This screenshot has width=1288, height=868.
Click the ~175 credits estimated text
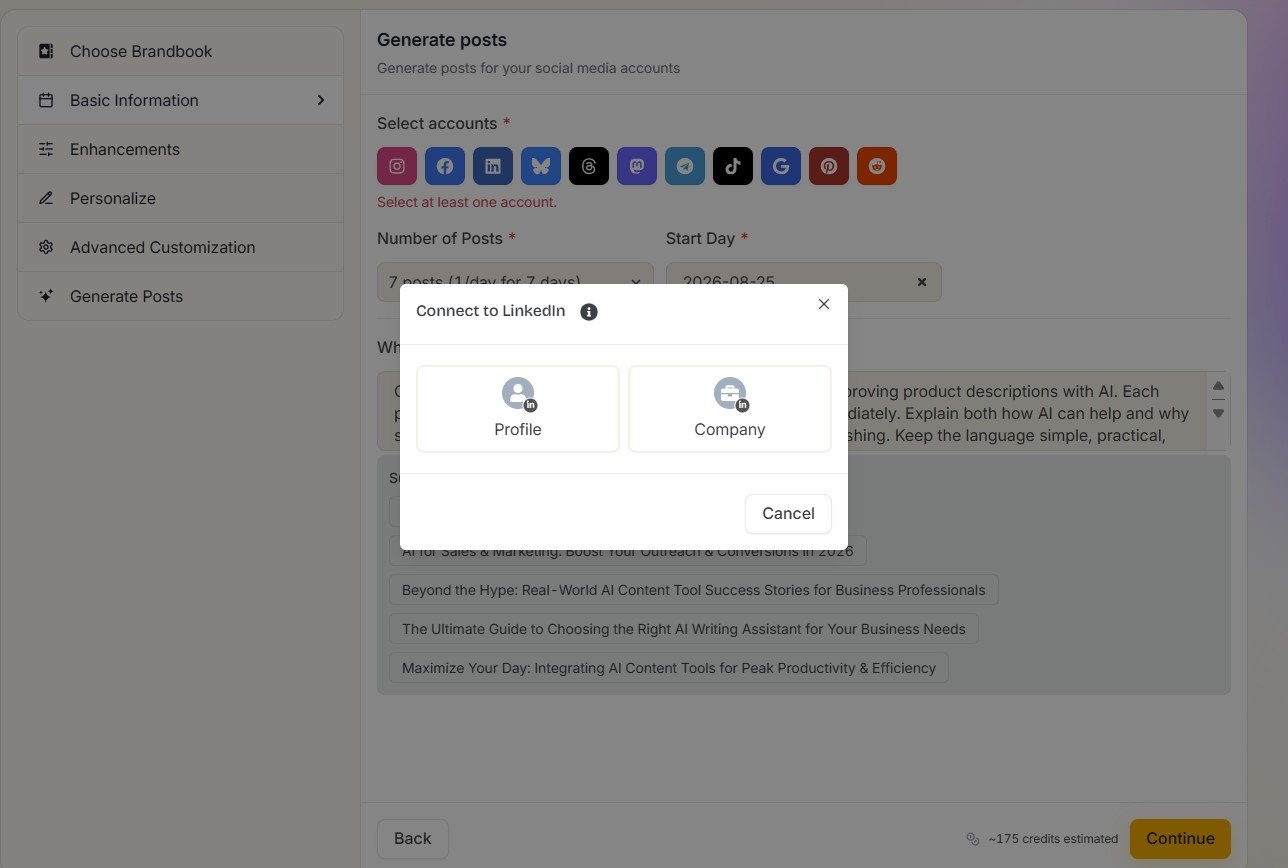(x=1053, y=839)
